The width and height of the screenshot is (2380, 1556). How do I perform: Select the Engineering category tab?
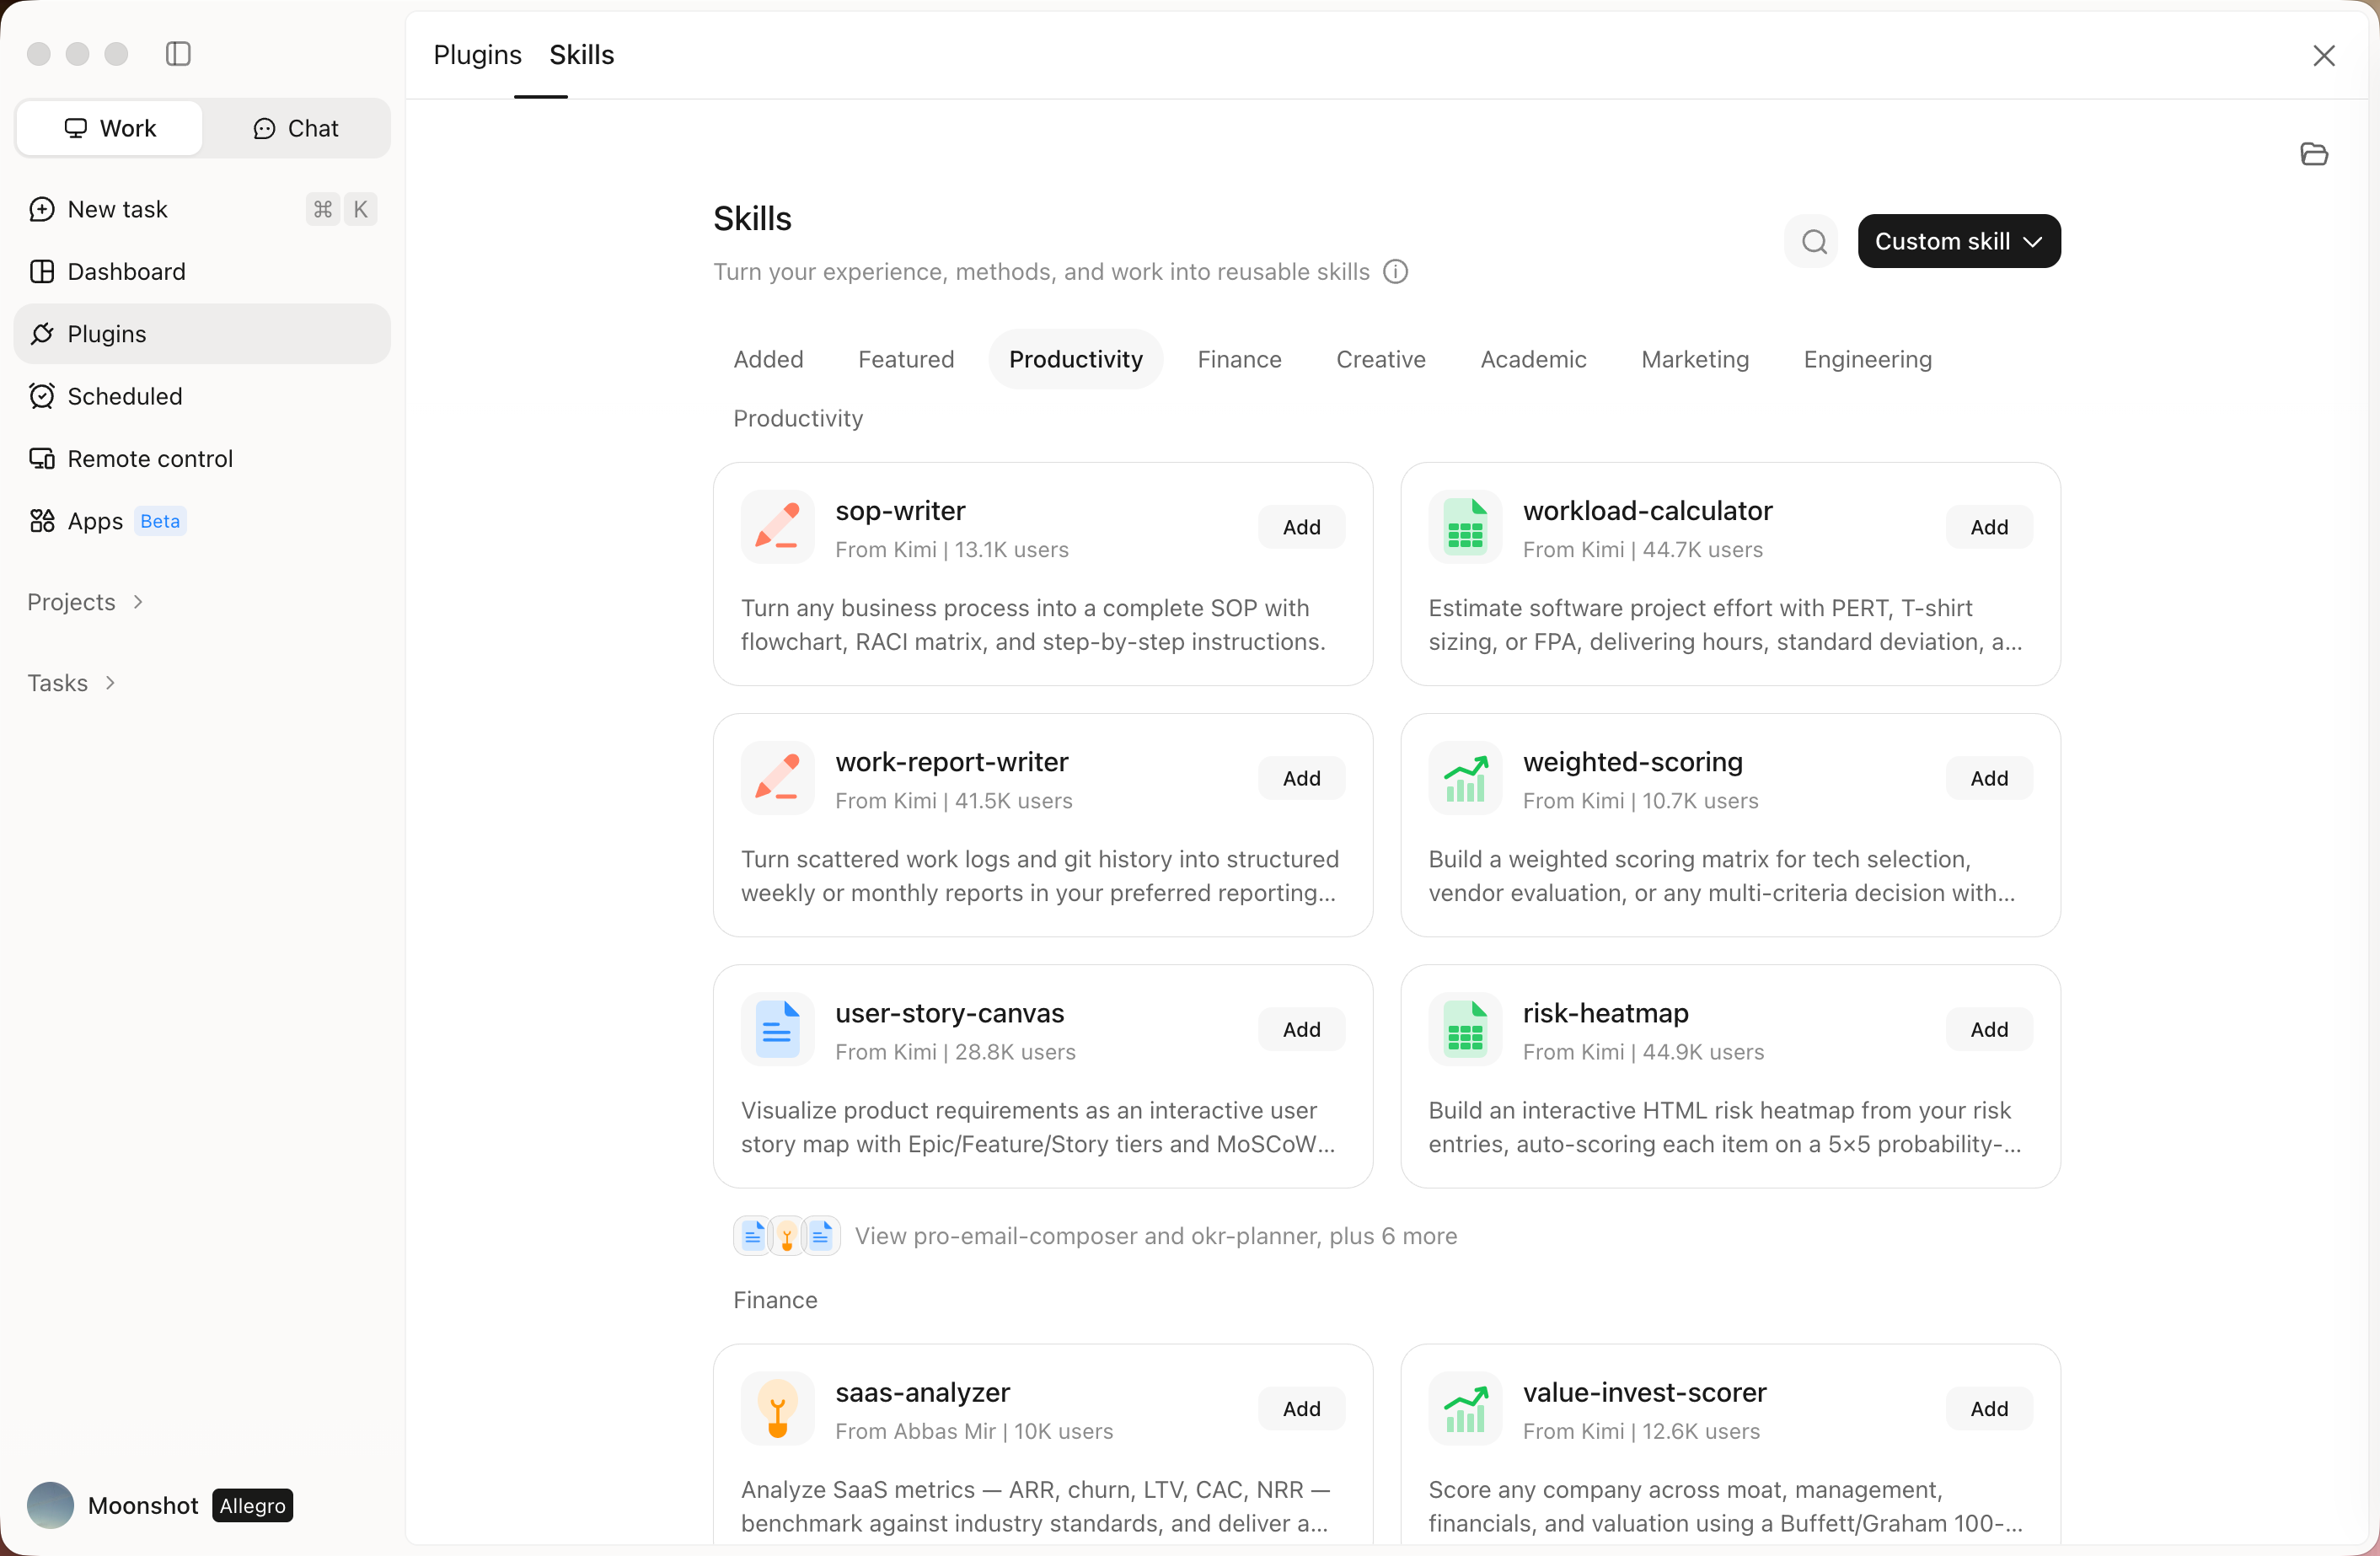tap(1867, 359)
